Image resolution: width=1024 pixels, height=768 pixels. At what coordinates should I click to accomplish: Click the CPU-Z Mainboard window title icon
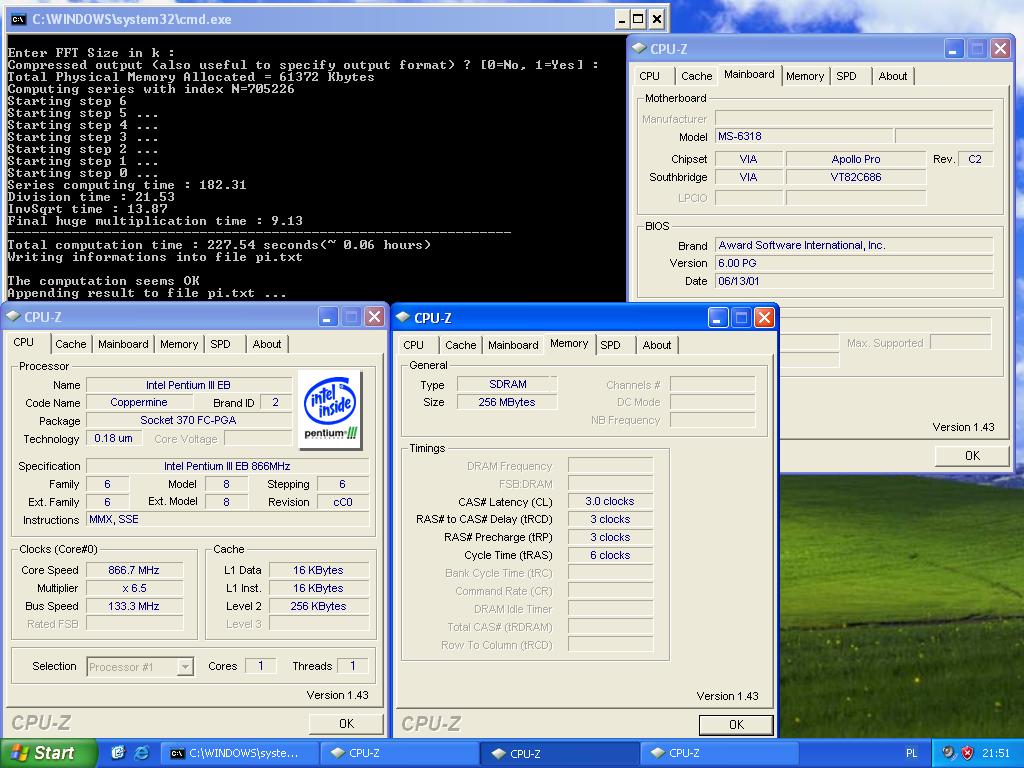pos(639,48)
